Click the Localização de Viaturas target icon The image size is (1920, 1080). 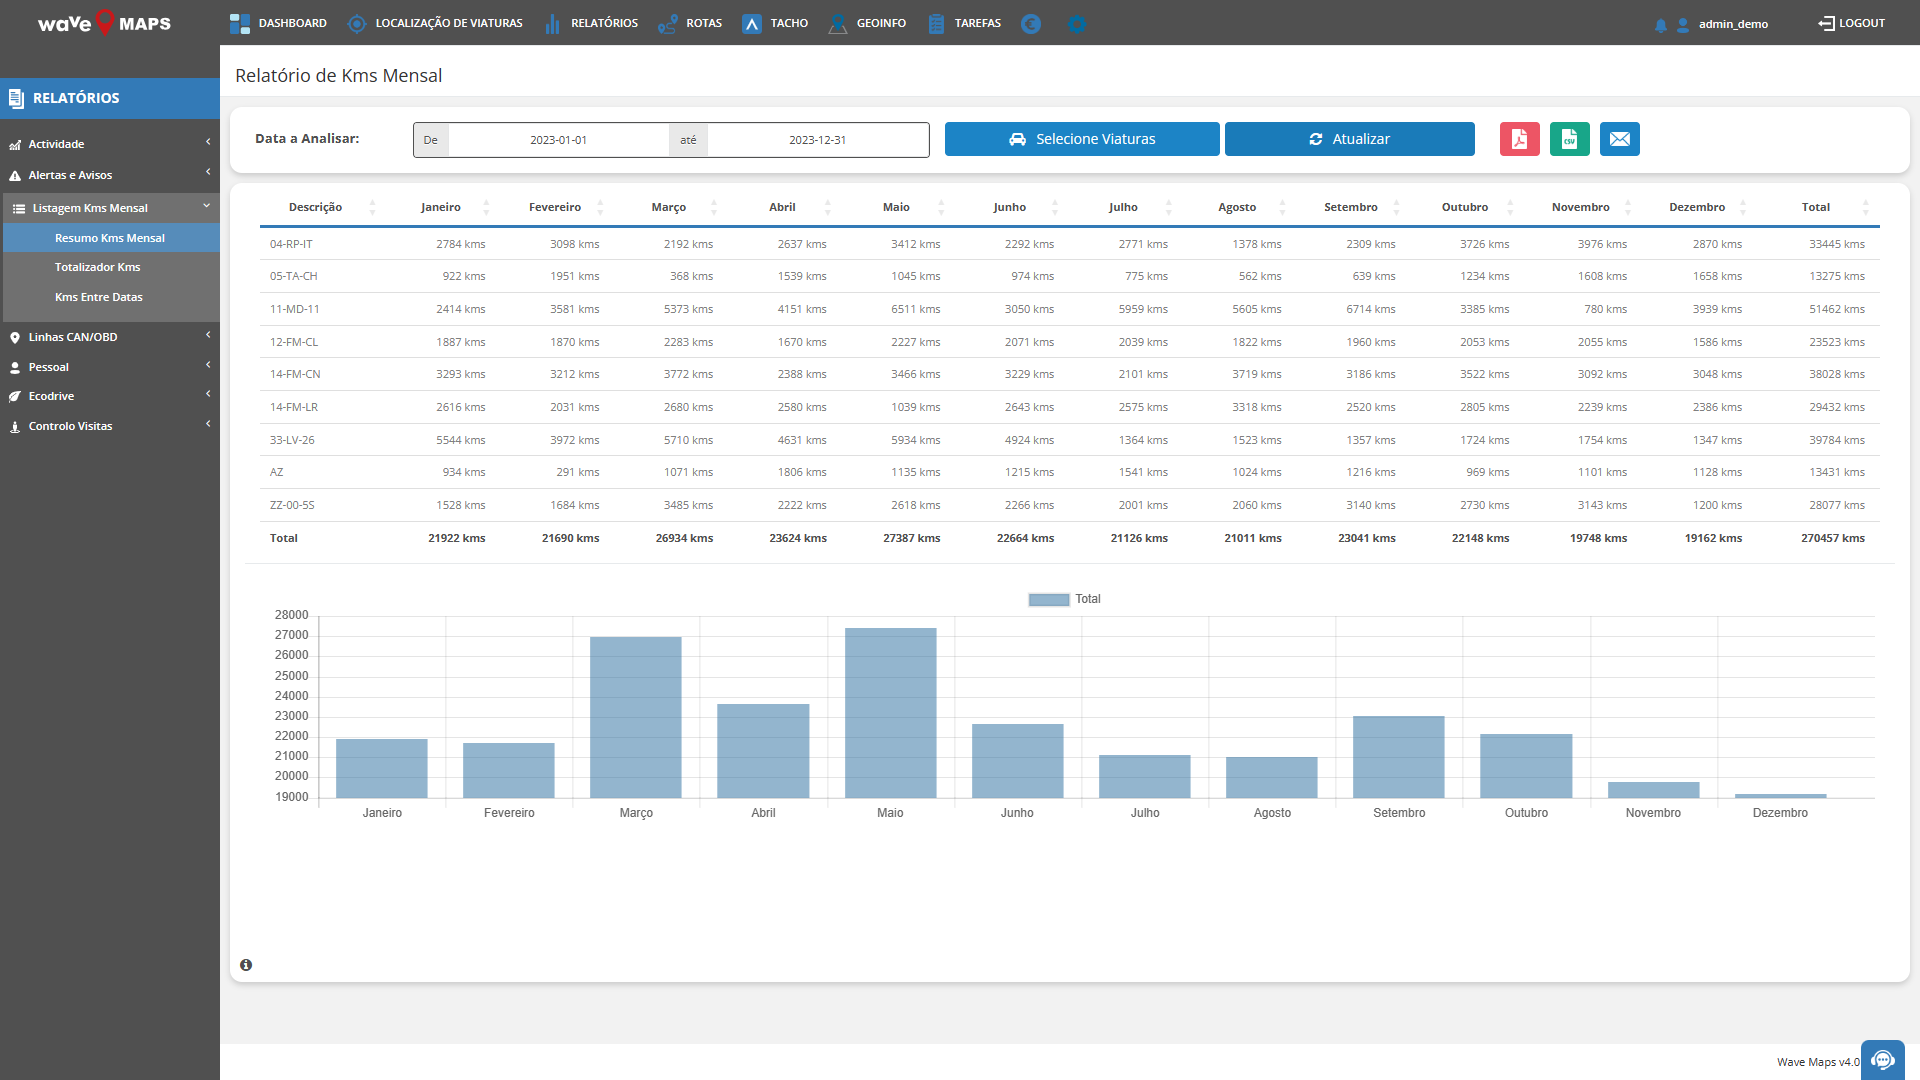(357, 23)
